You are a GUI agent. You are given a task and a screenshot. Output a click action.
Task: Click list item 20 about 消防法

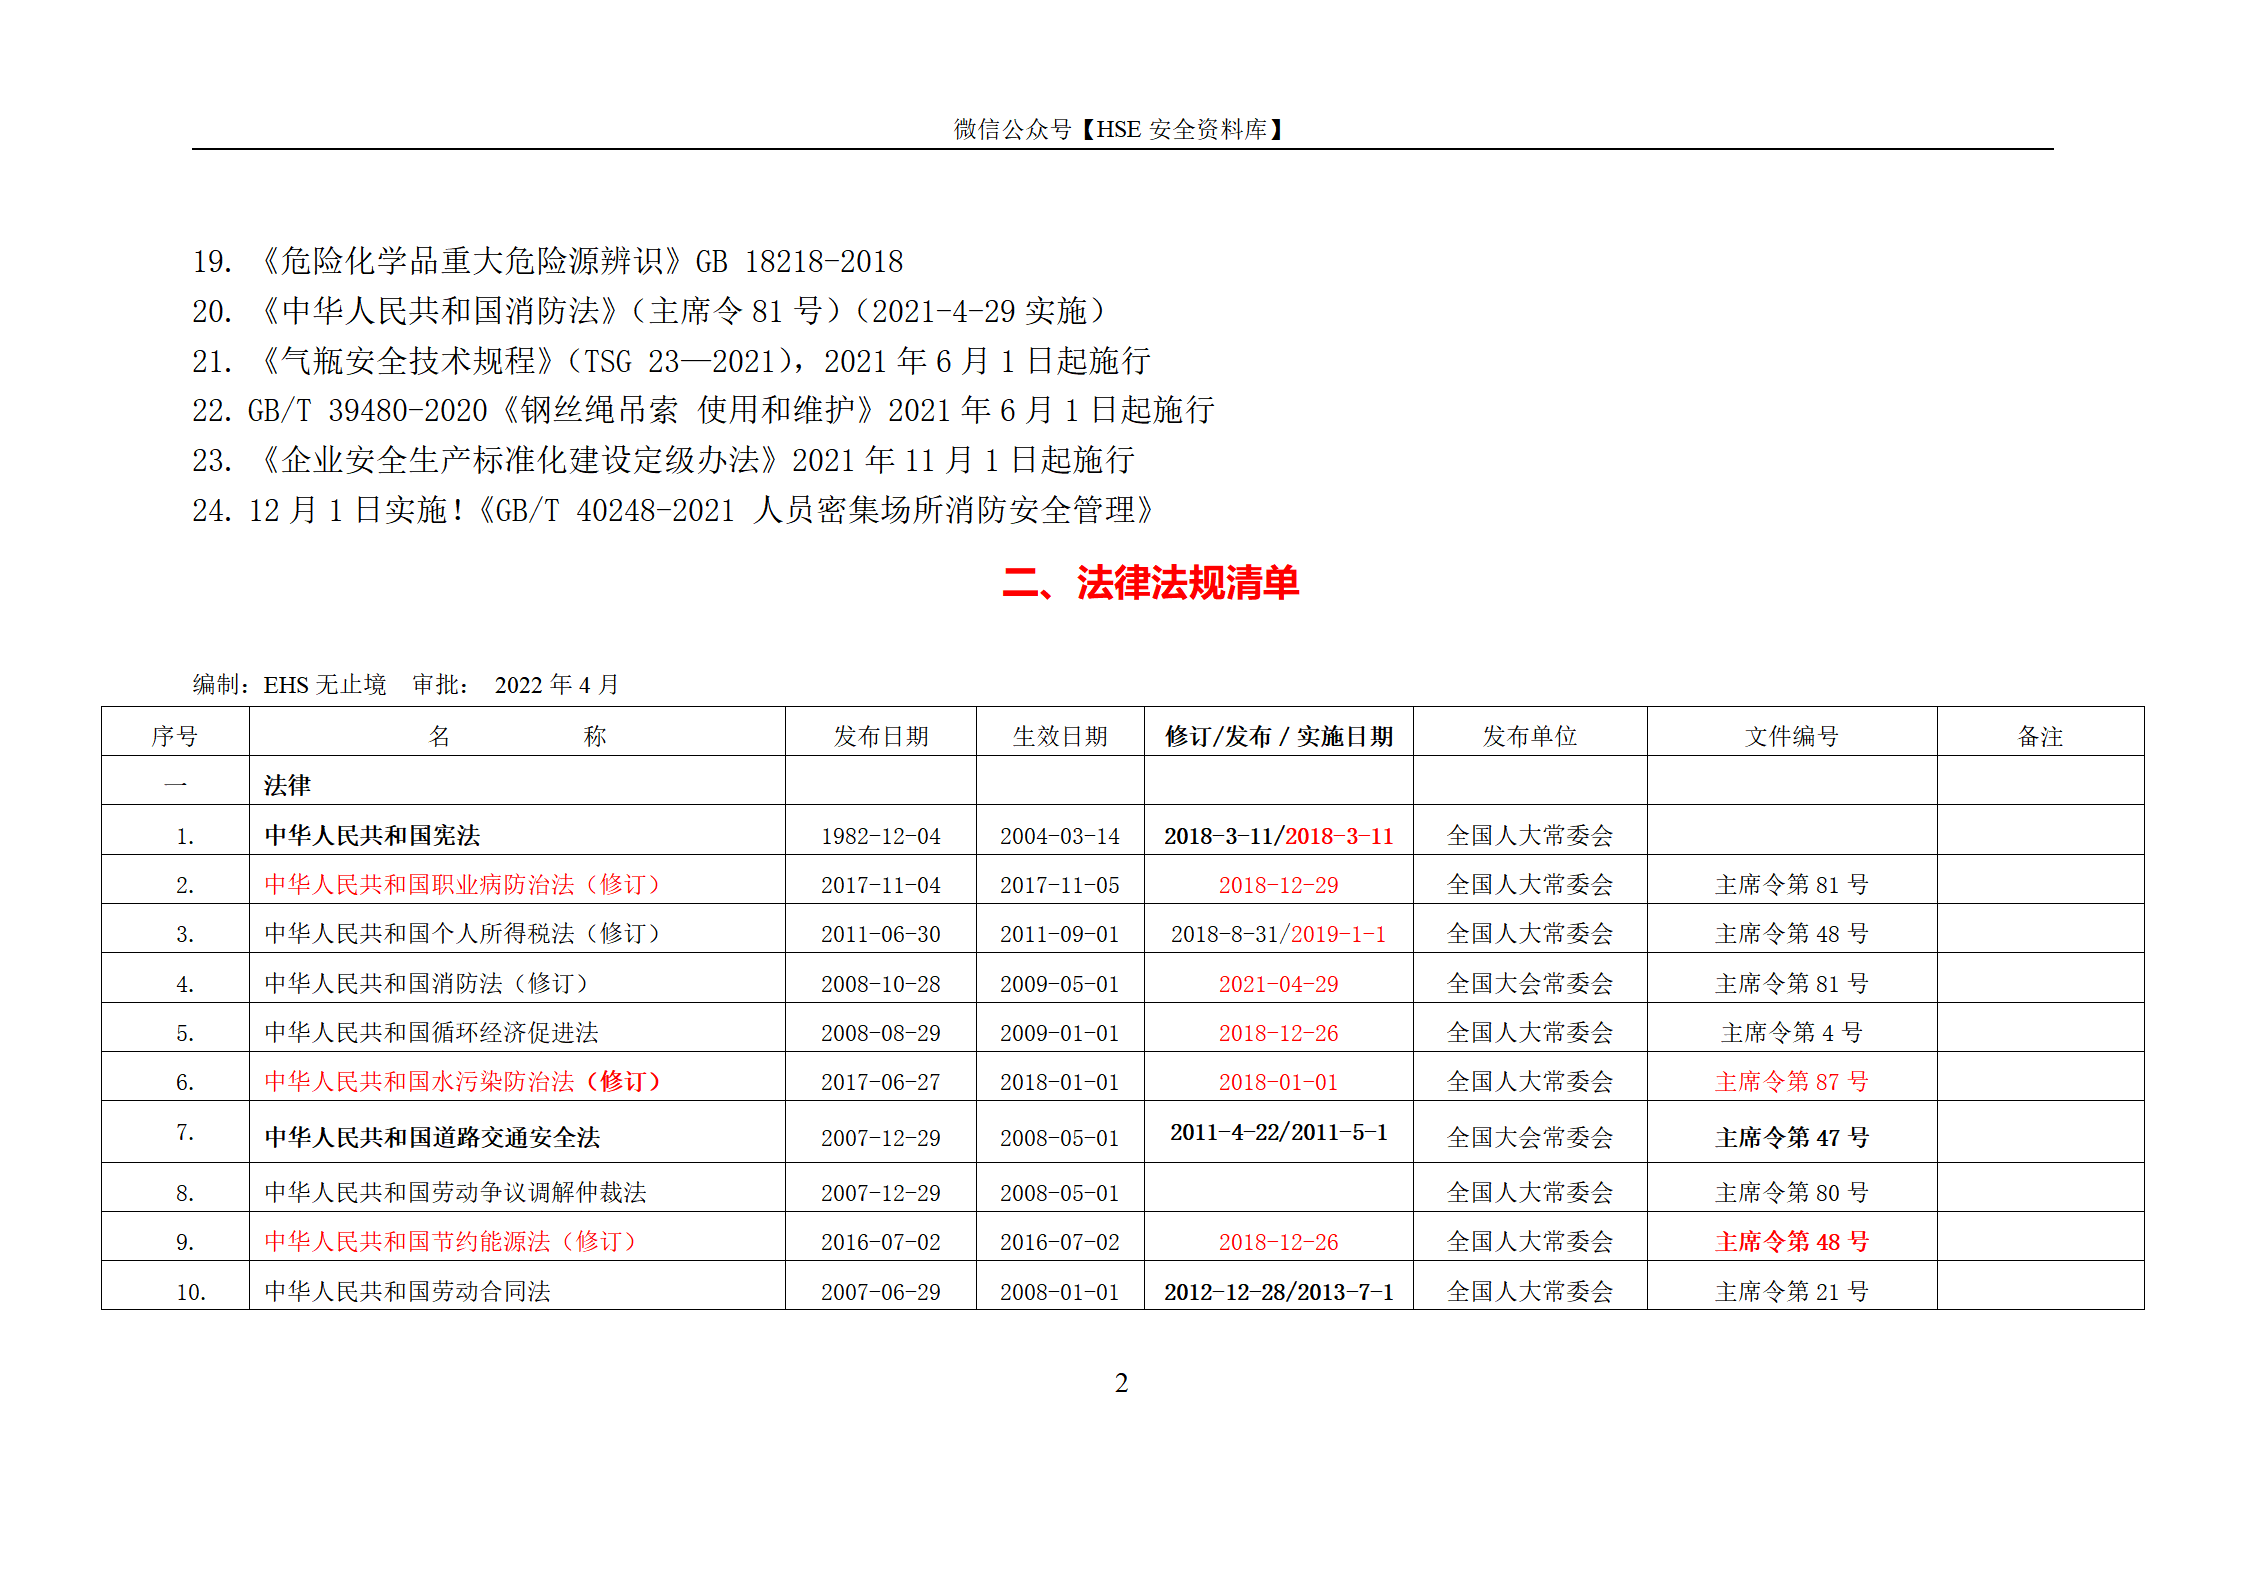tap(650, 312)
